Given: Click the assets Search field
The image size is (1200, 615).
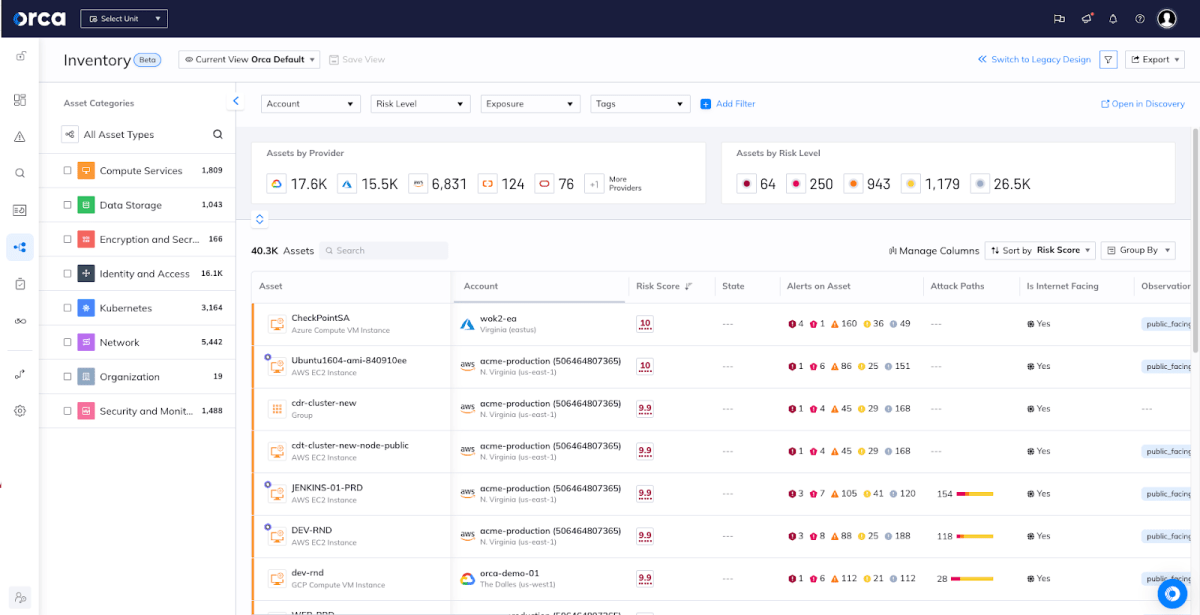Looking at the screenshot, I should [x=384, y=251].
